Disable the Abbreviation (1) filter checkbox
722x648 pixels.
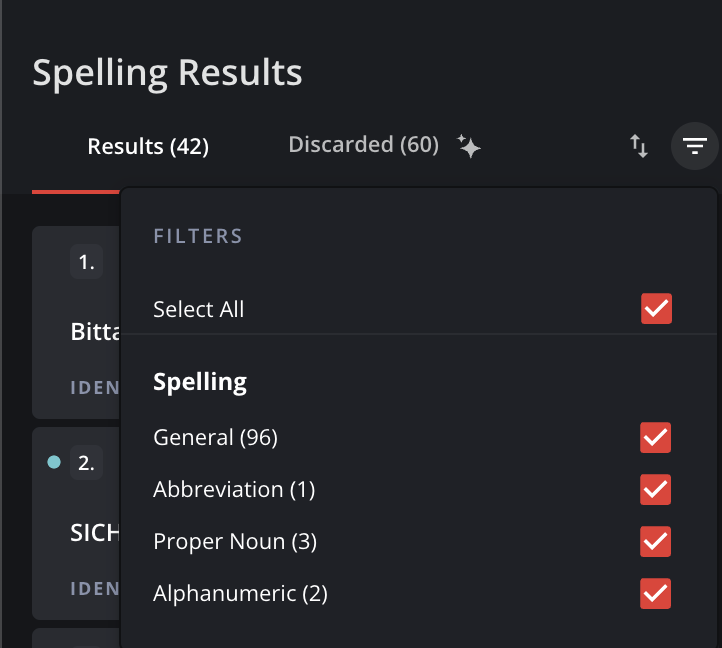point(656,489)
